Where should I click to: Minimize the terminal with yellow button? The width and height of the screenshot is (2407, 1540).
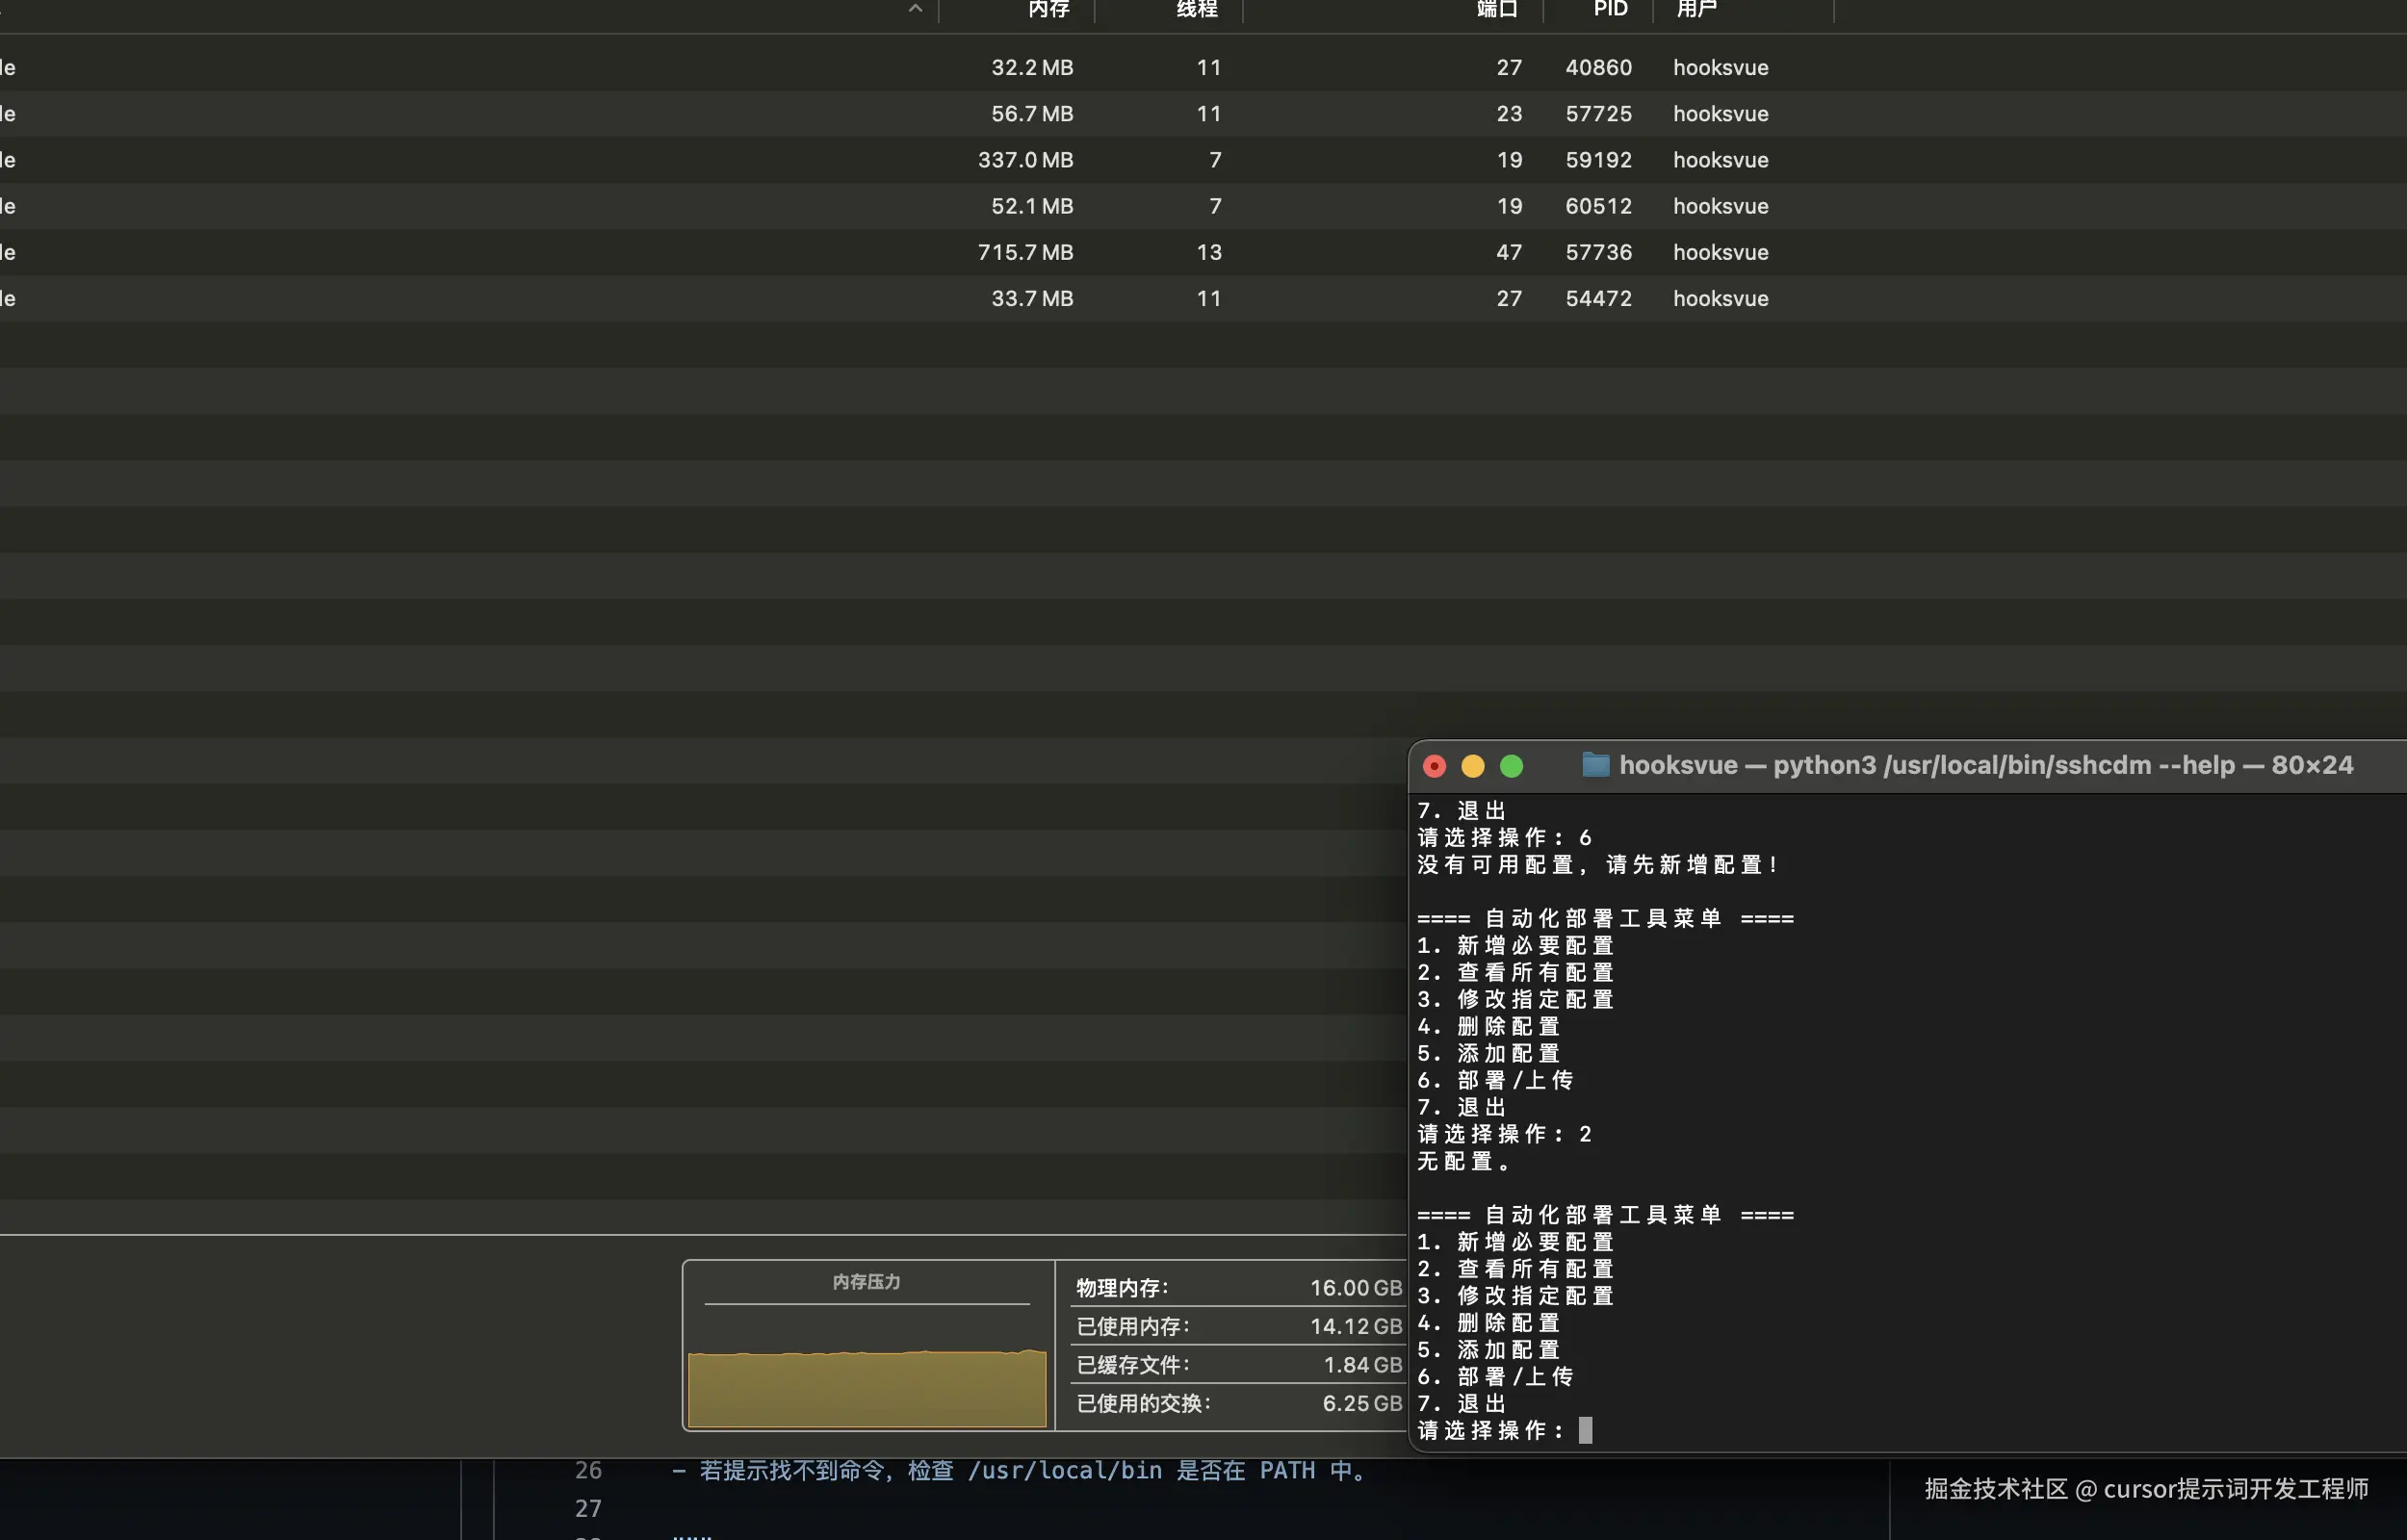(x=1473, y=766)
